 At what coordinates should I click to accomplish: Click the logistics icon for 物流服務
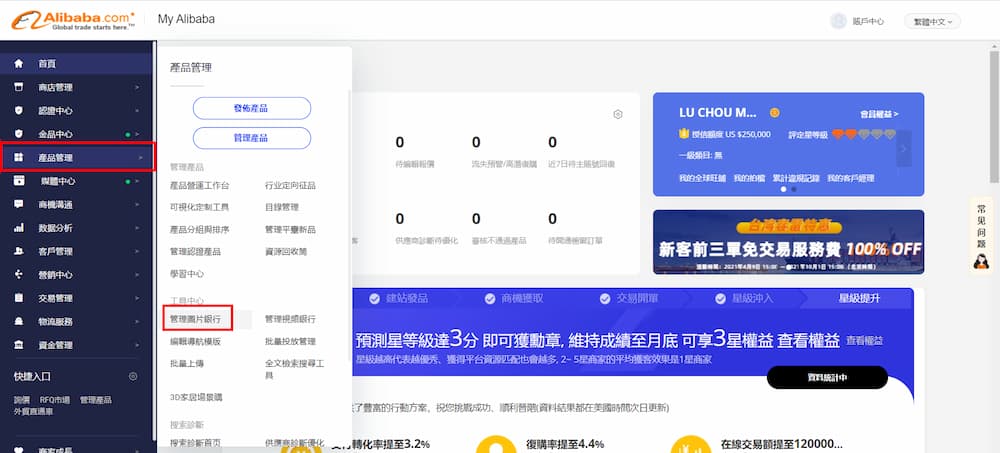(x=18, y=322)
